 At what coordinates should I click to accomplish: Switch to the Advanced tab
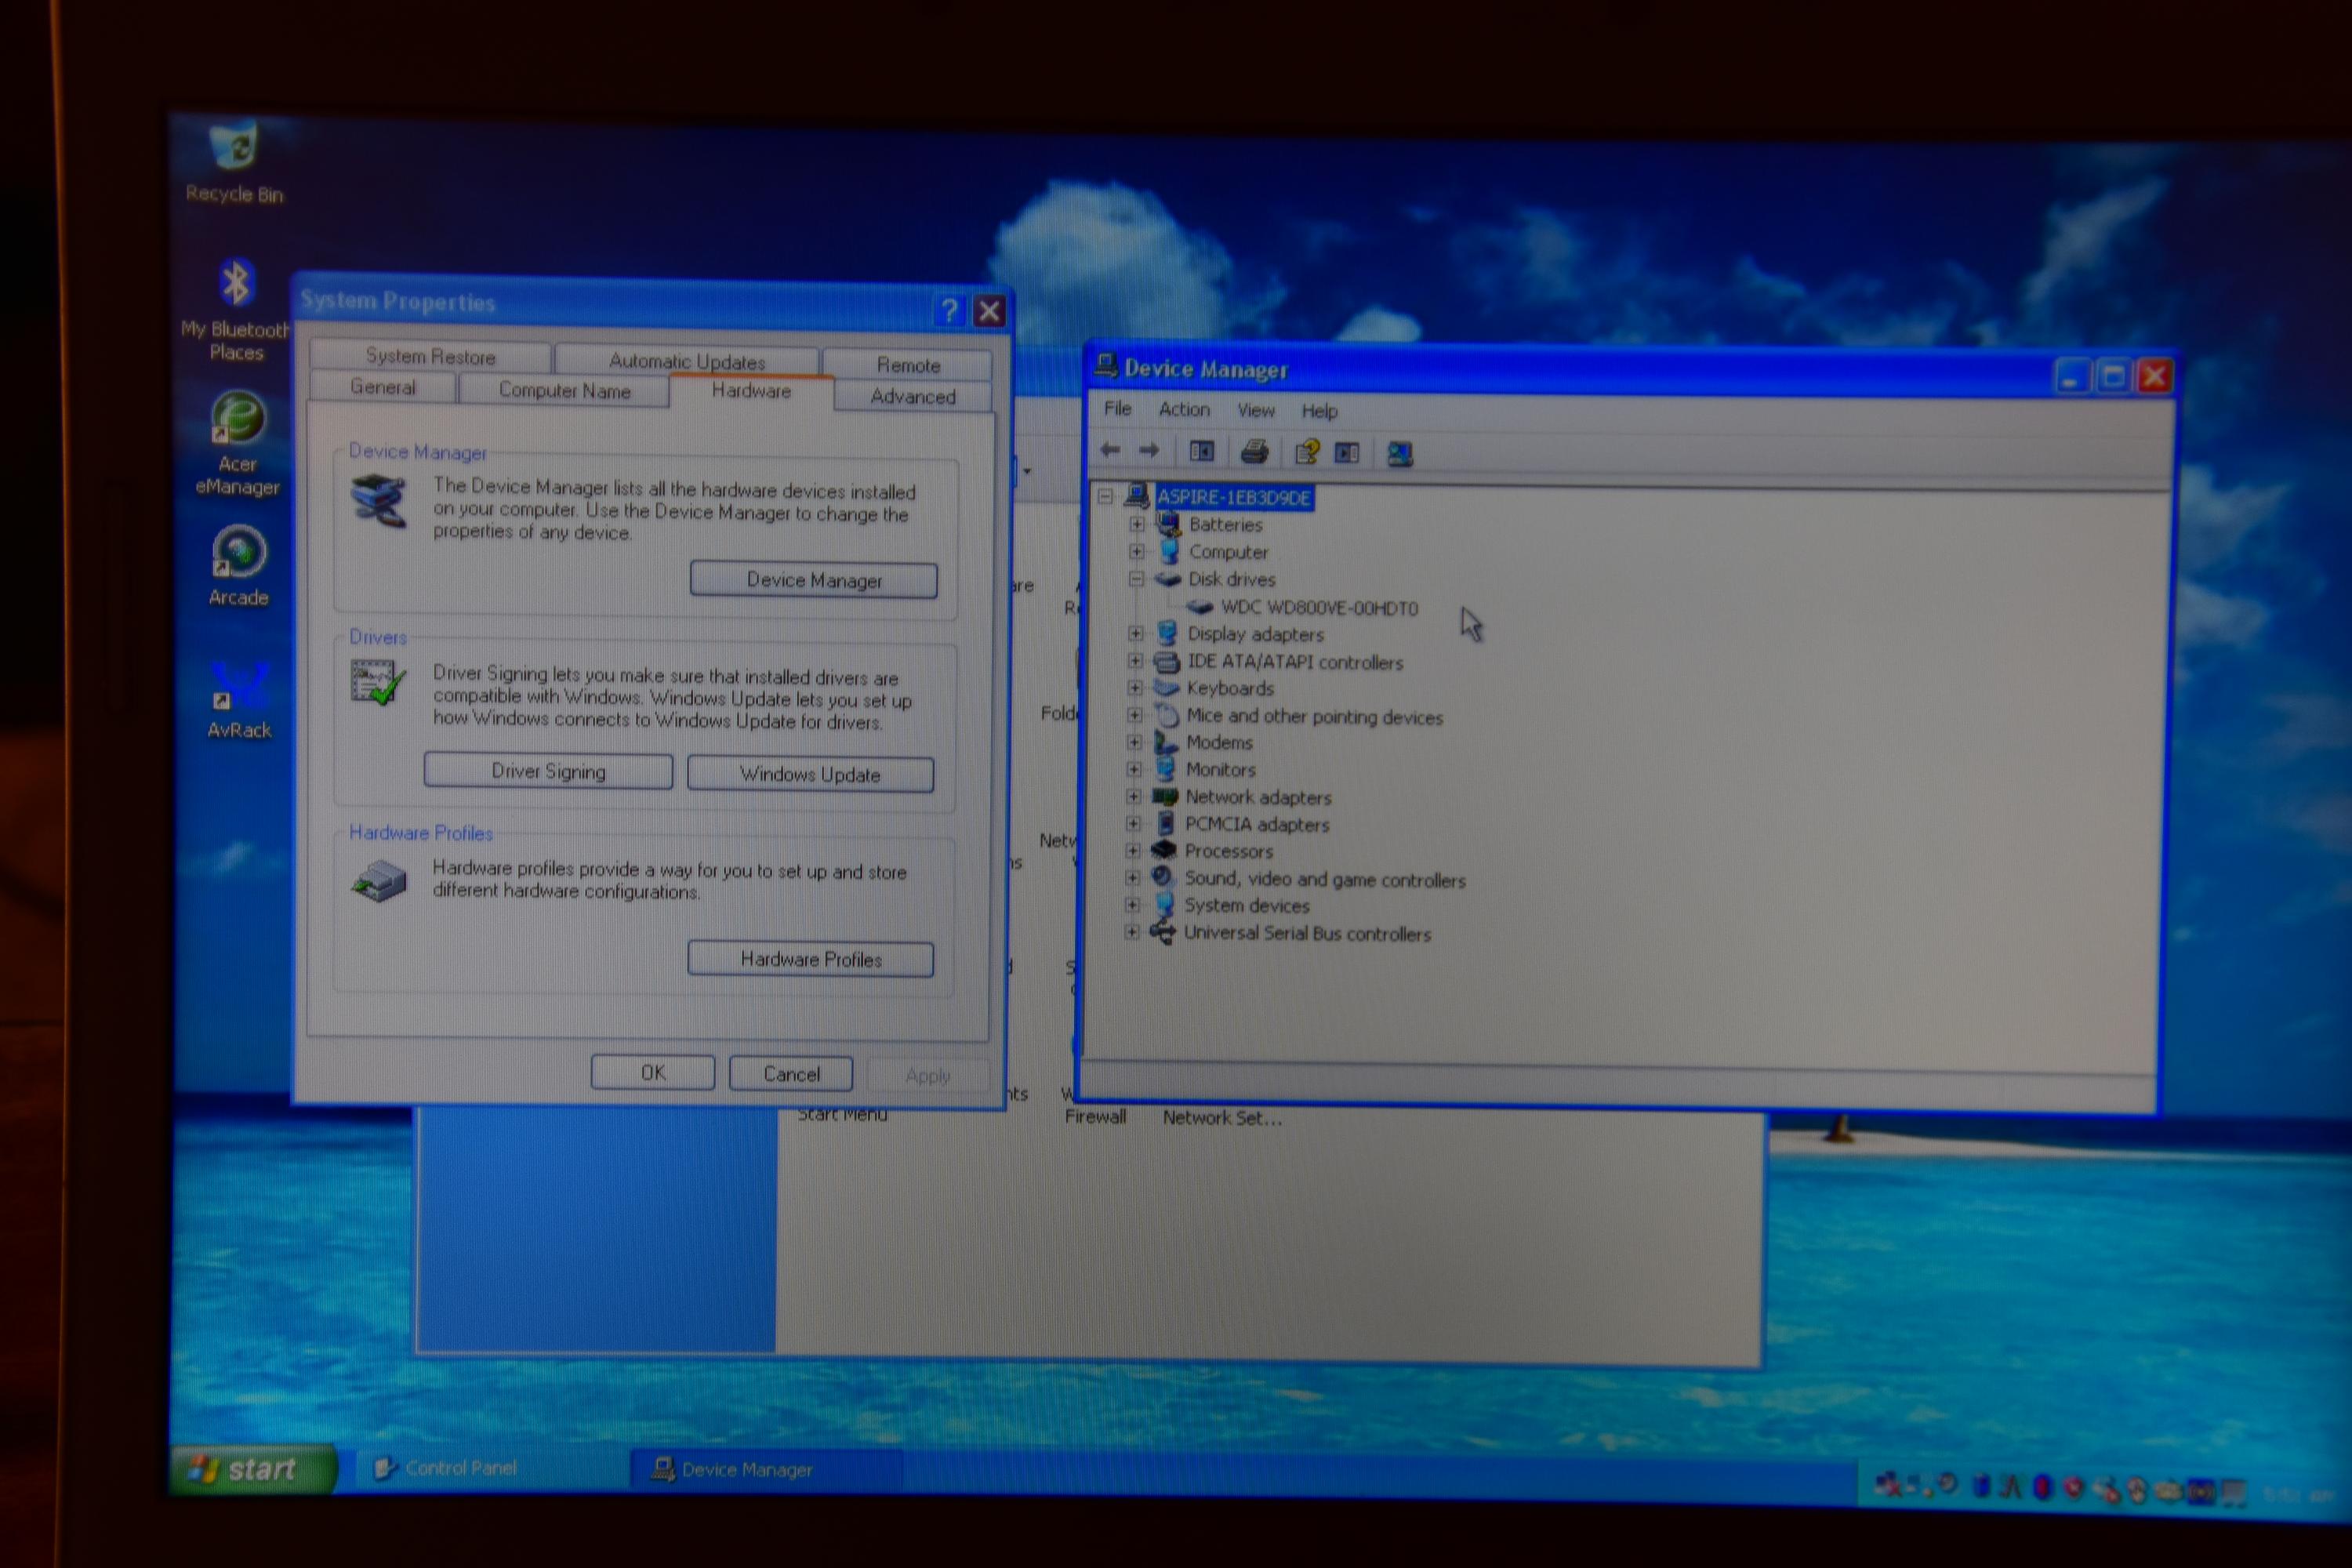[x=912, y=397]
